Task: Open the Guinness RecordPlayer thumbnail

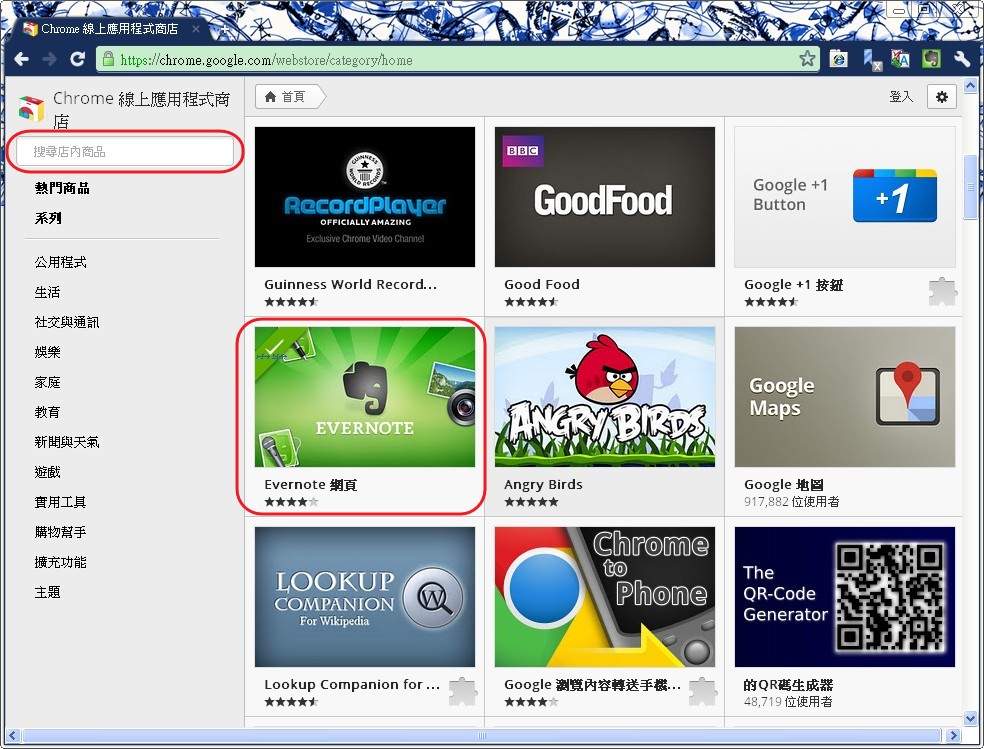Action: tap(365, 197)
